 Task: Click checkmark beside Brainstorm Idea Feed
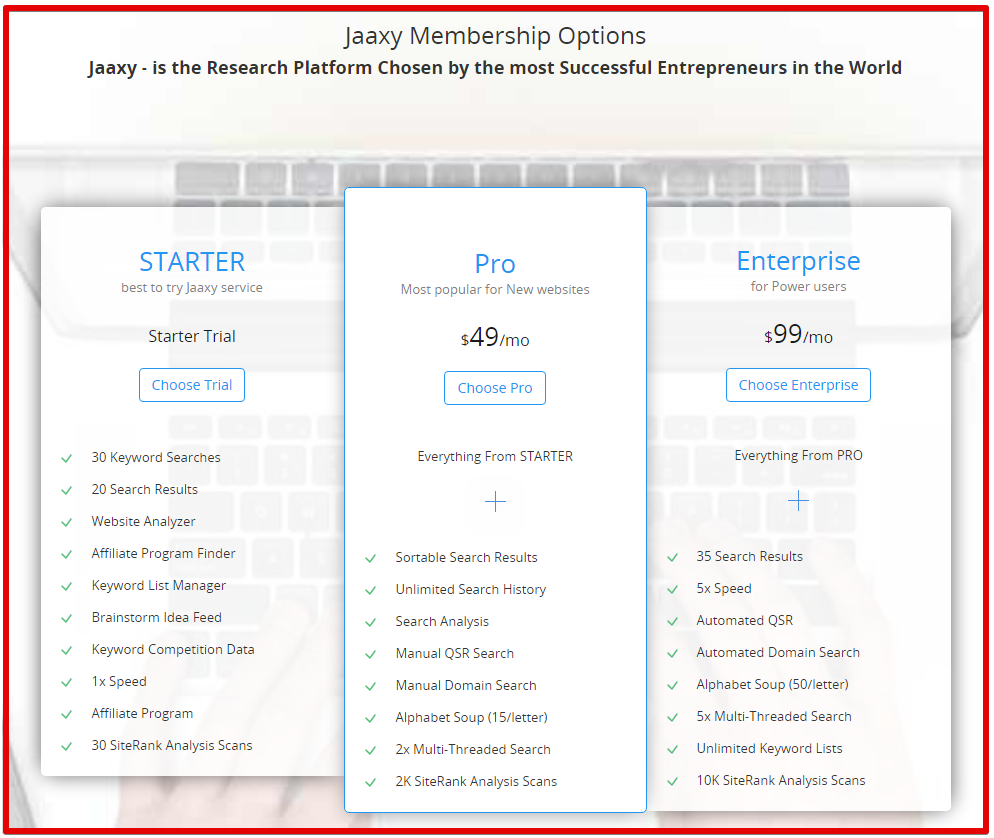pyautogui.click(x=67, y=618)
